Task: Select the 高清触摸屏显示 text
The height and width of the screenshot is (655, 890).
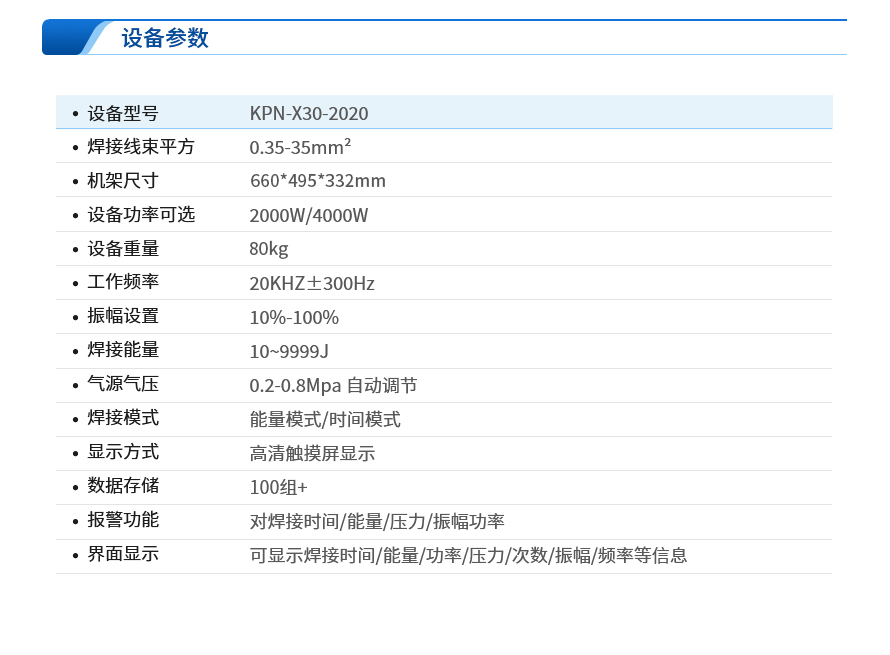Action: click(x=312, y=453)
